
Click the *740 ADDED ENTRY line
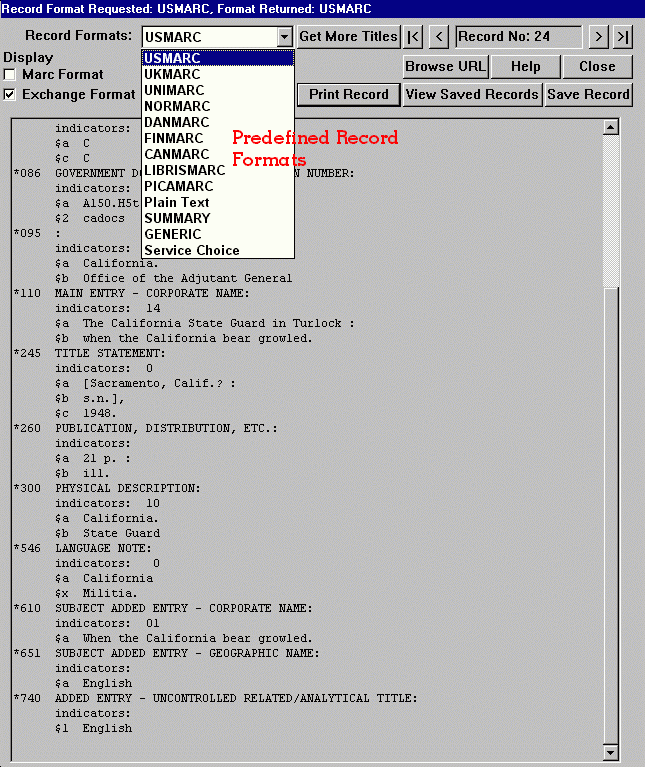pyautogui.click(x=216, y=699)
